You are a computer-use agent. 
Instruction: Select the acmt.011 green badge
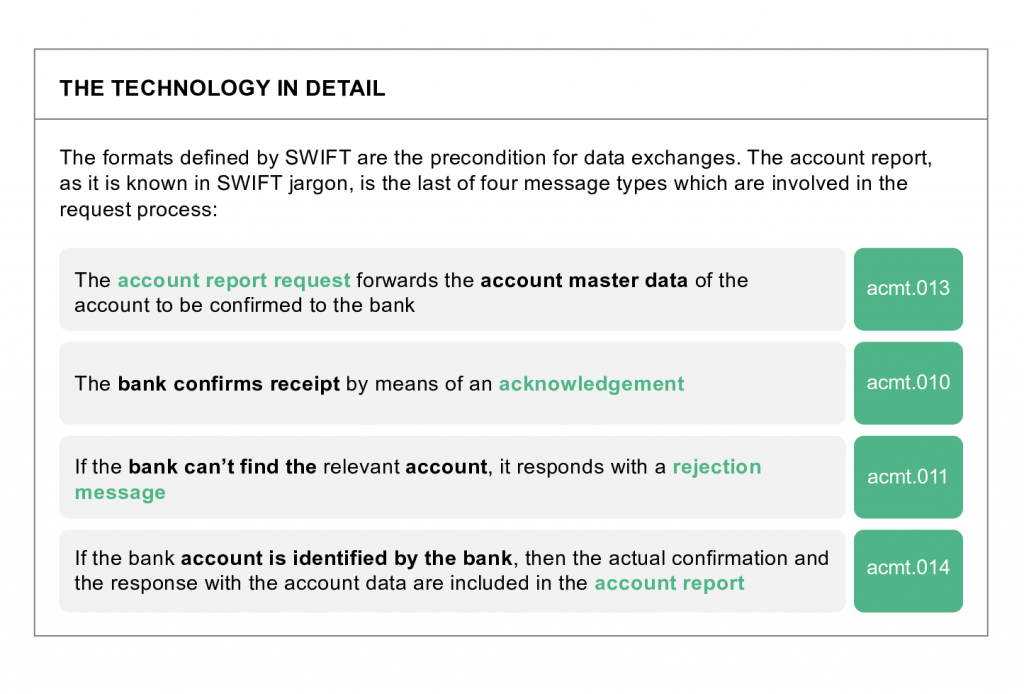[x=908, y=477]
